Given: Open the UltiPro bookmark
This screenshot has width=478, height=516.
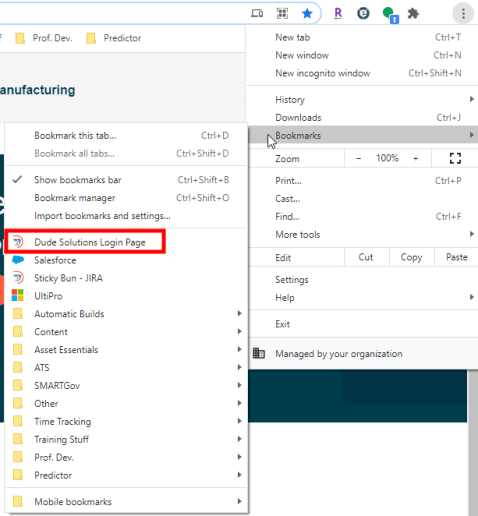Looking at the screenshot, I should tap(126, 296).
